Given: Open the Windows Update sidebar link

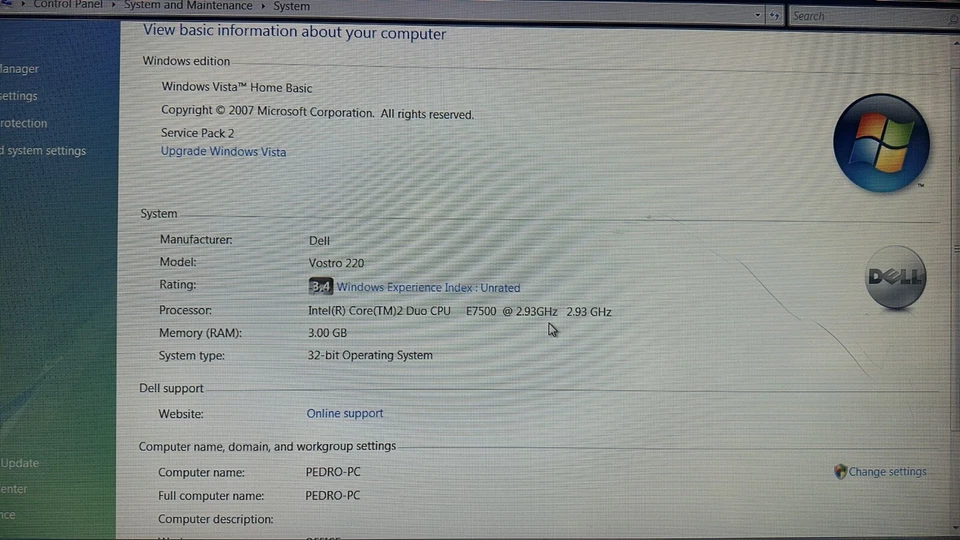Looking at the screenshot, I should pyautogui.click(x=20, y=463).
